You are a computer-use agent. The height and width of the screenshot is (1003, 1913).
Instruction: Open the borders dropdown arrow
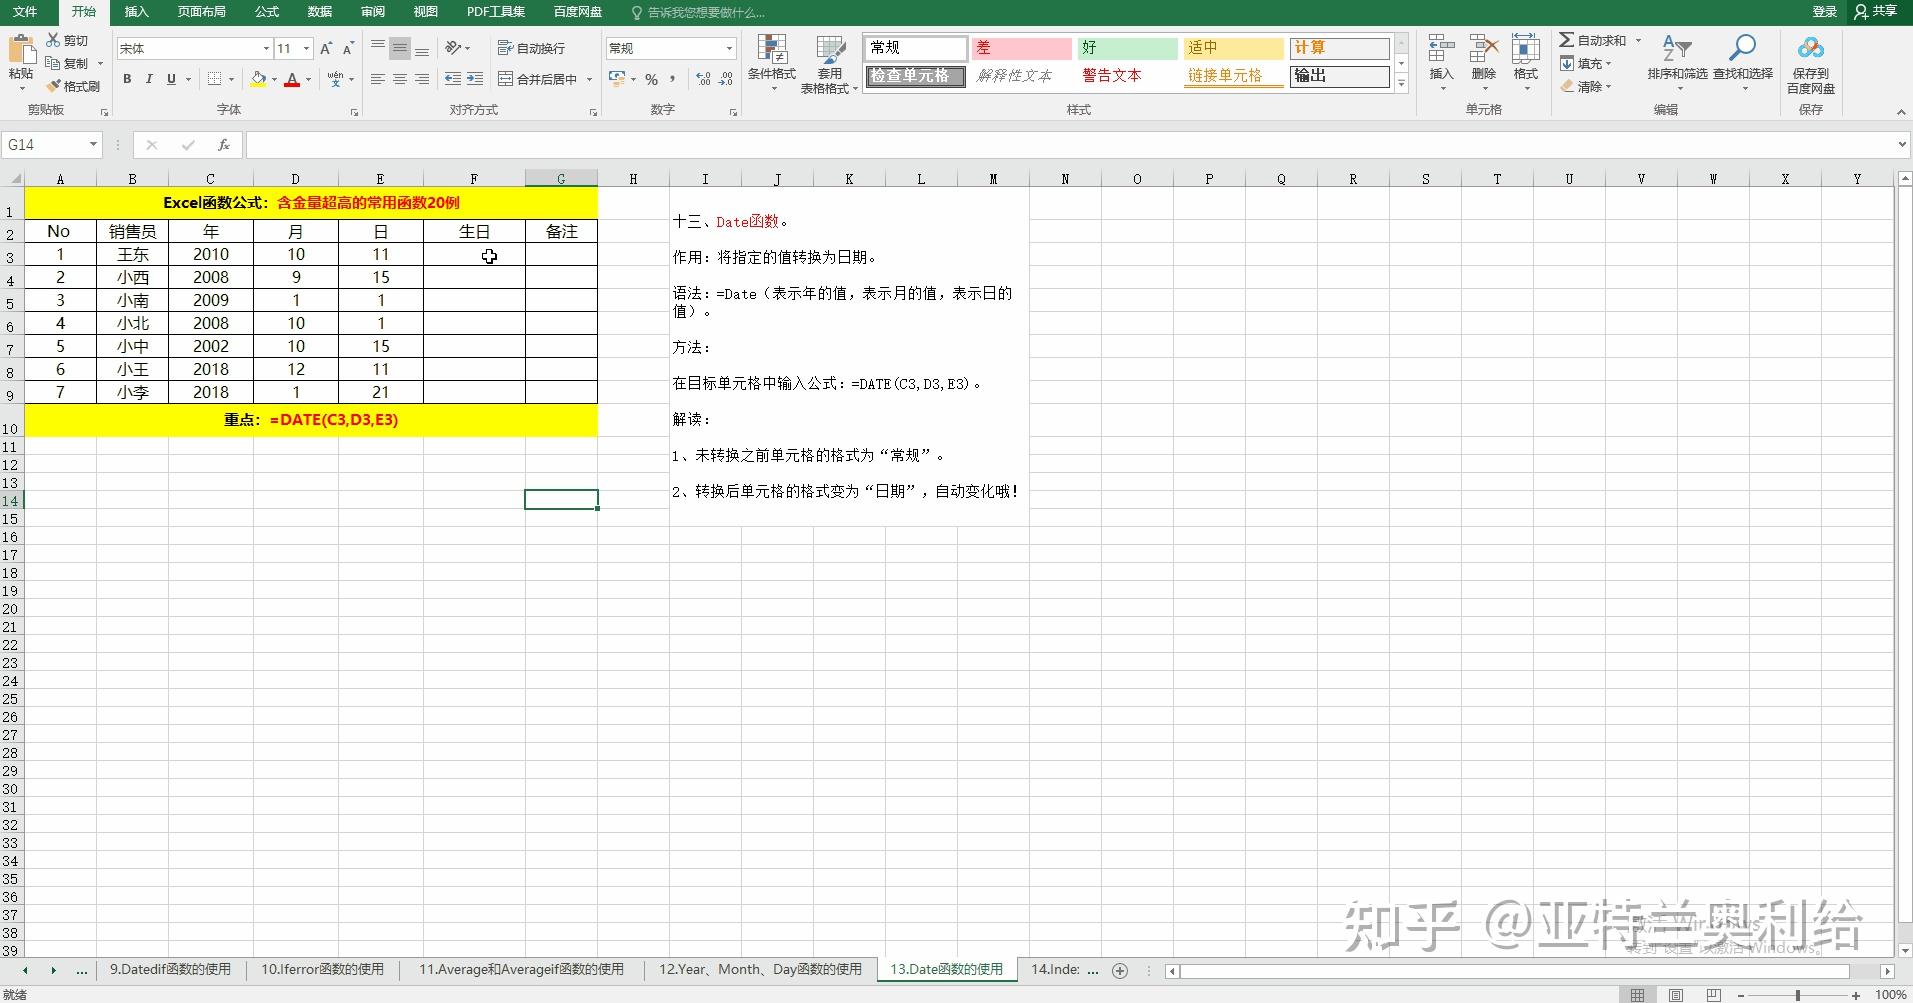231,79
